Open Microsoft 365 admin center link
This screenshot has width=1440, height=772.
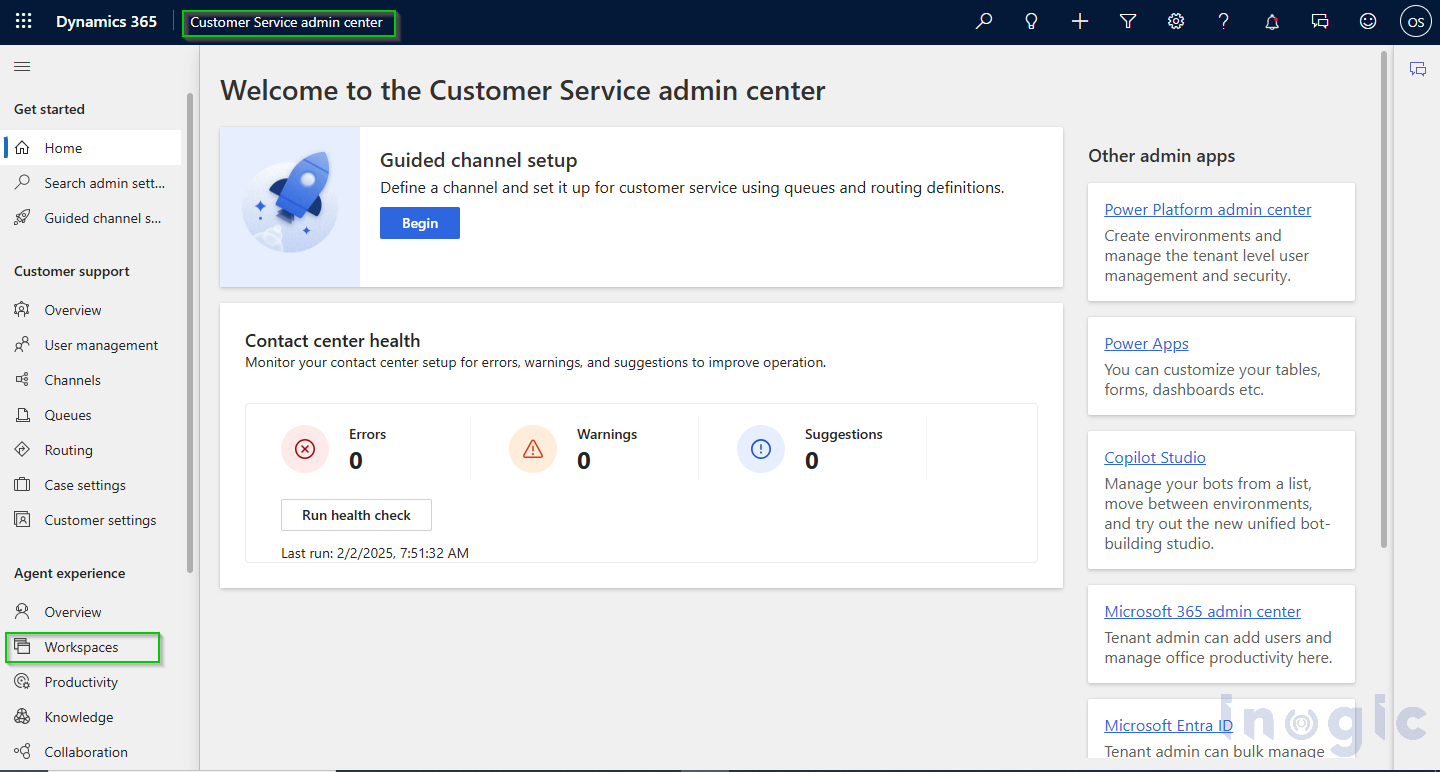point(1203,611)
